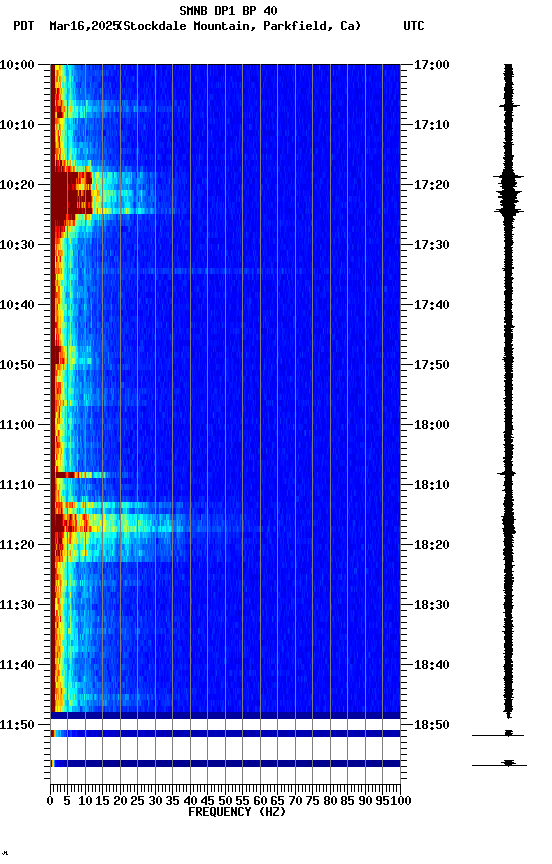Click the '90' frequency axis tick label
Image resolution: width=552 pixels, height=864 pixels.
pyautogui.click(x=365, y=802)
